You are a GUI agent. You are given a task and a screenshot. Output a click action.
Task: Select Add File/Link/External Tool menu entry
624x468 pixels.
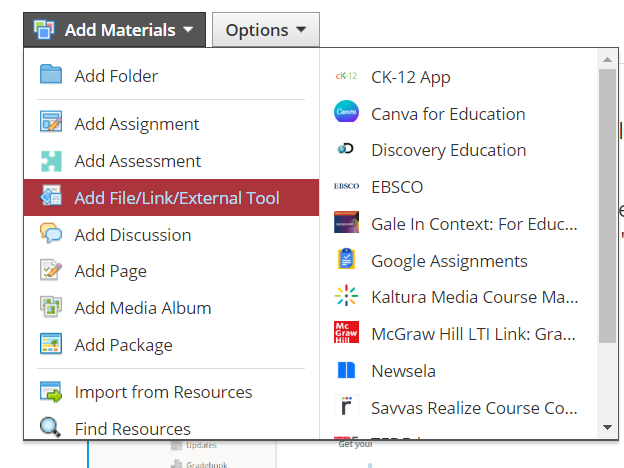[172, 197]
